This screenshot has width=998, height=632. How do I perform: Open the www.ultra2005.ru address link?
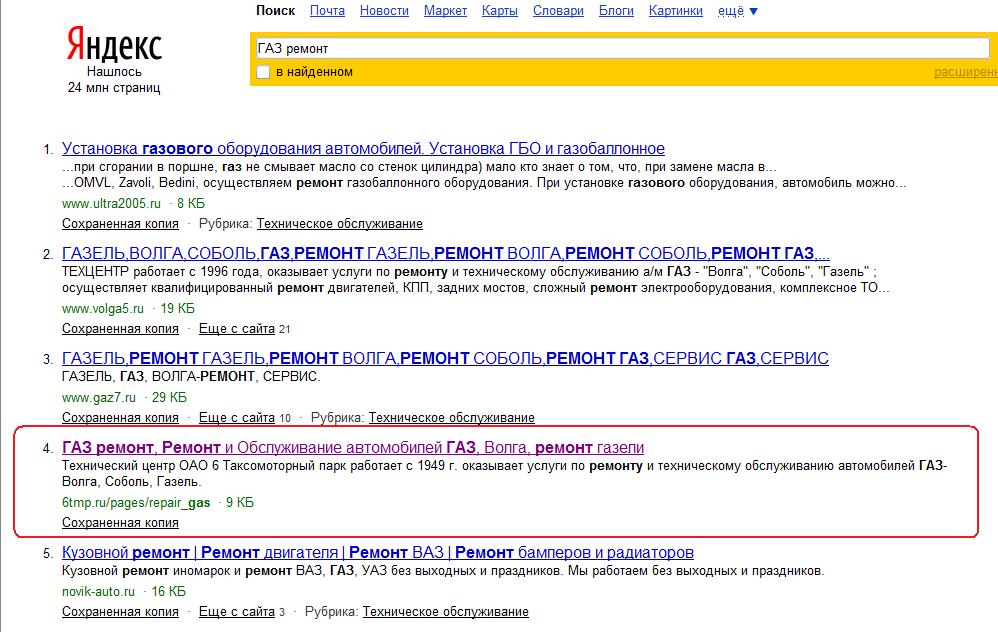point(111,204)
